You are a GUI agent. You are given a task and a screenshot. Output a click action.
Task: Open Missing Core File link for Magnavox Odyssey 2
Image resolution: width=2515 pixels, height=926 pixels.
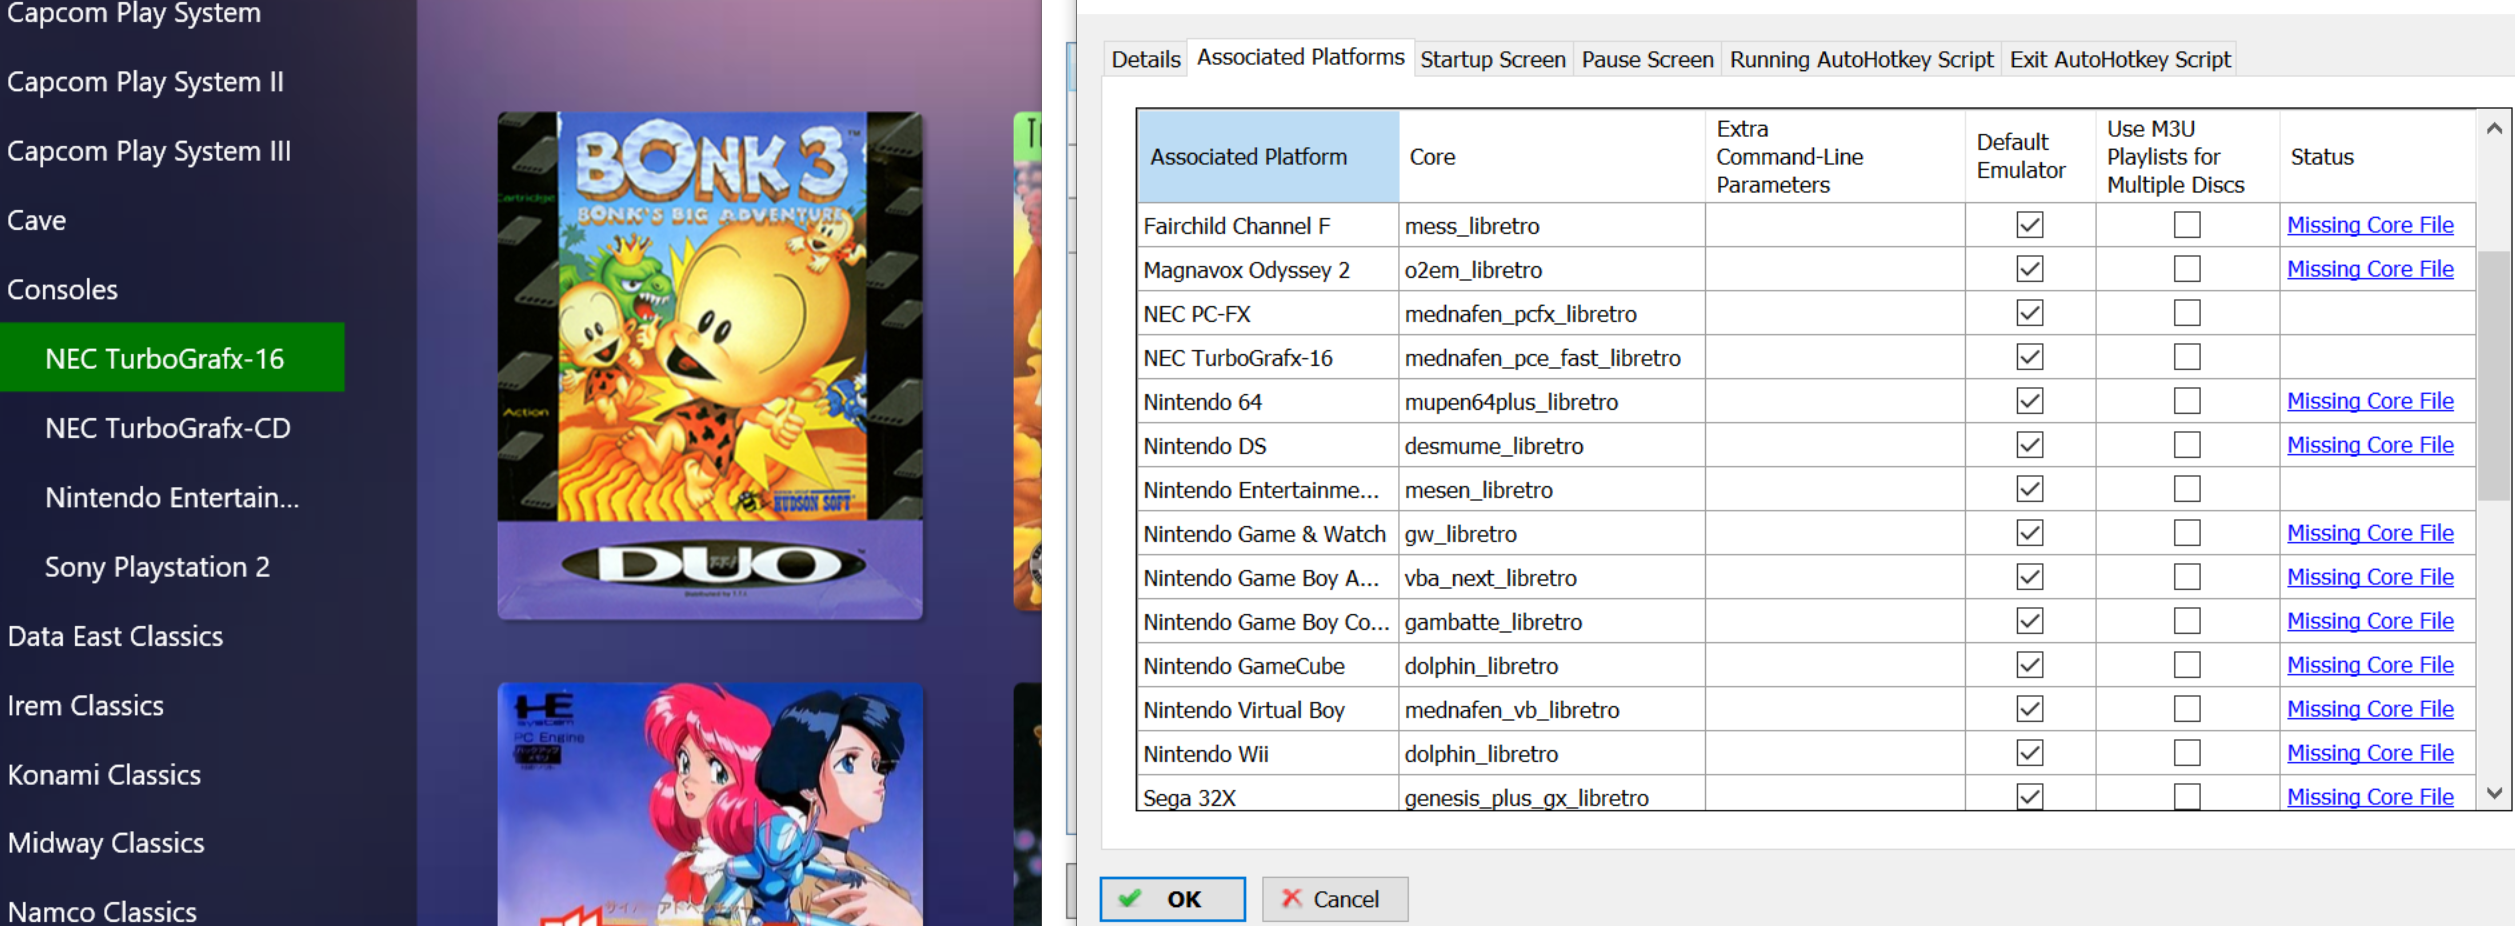[x=2370, y=269]
